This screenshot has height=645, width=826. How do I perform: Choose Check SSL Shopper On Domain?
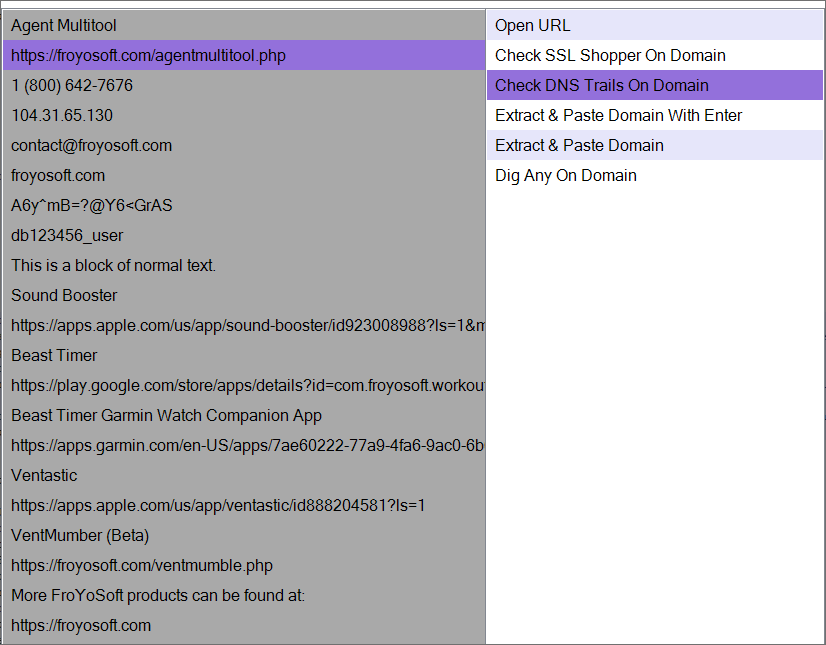click(655, 55)
